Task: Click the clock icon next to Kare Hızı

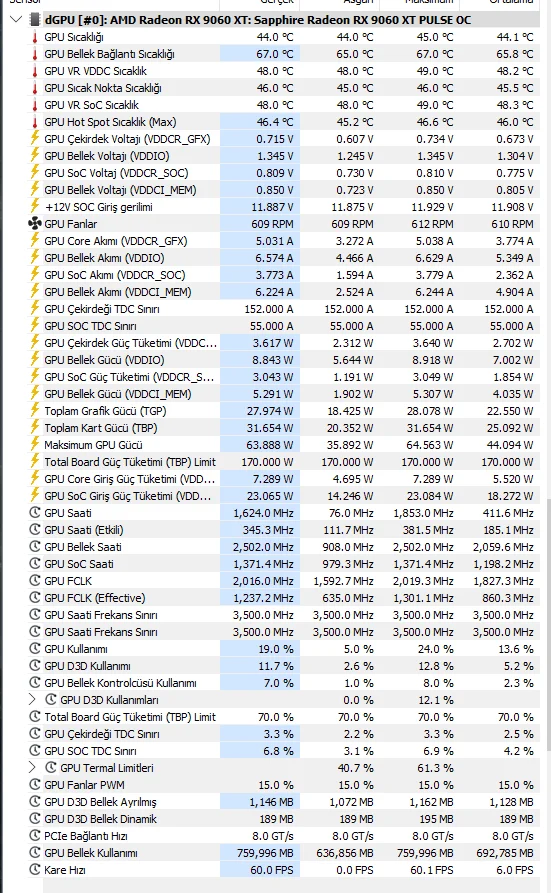Action: pos(35,870)
